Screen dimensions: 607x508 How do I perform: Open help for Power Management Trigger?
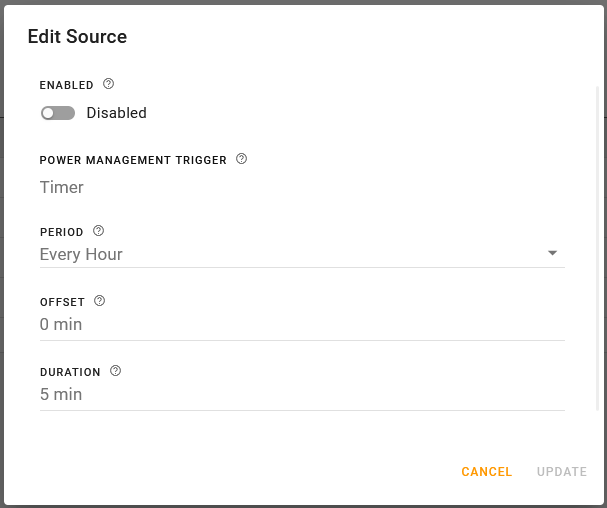(x=241, y=159)
